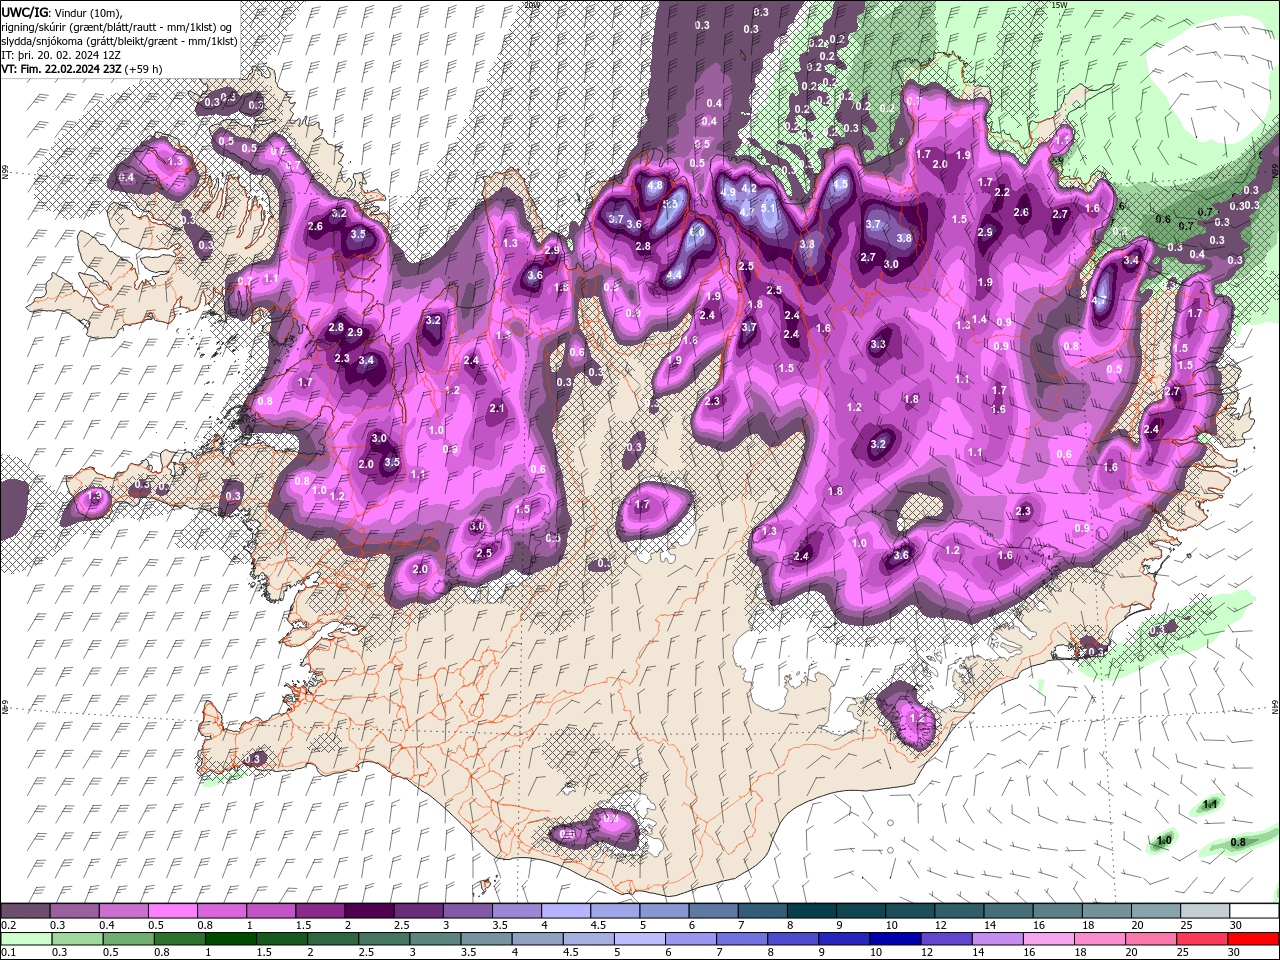Click the 15W longitude label
1280x960 pixels.
[1059, 5]
